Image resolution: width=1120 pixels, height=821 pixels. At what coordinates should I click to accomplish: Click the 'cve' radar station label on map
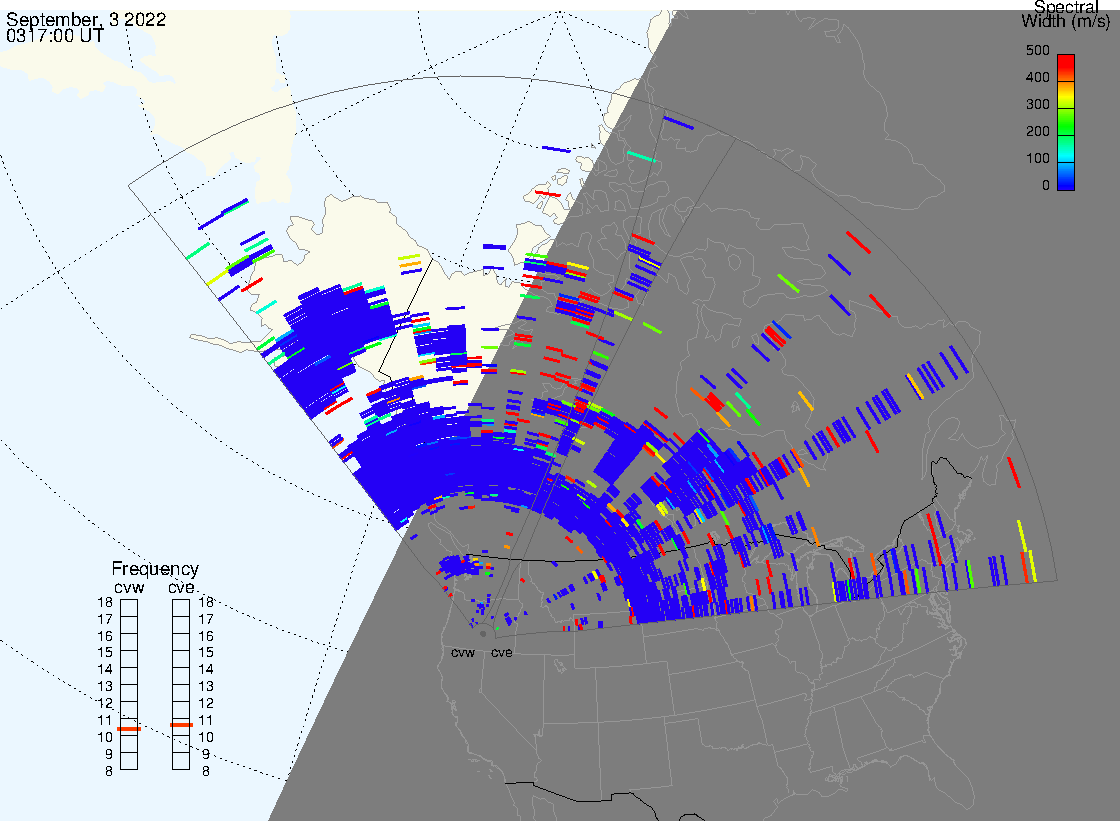[501, 653]
